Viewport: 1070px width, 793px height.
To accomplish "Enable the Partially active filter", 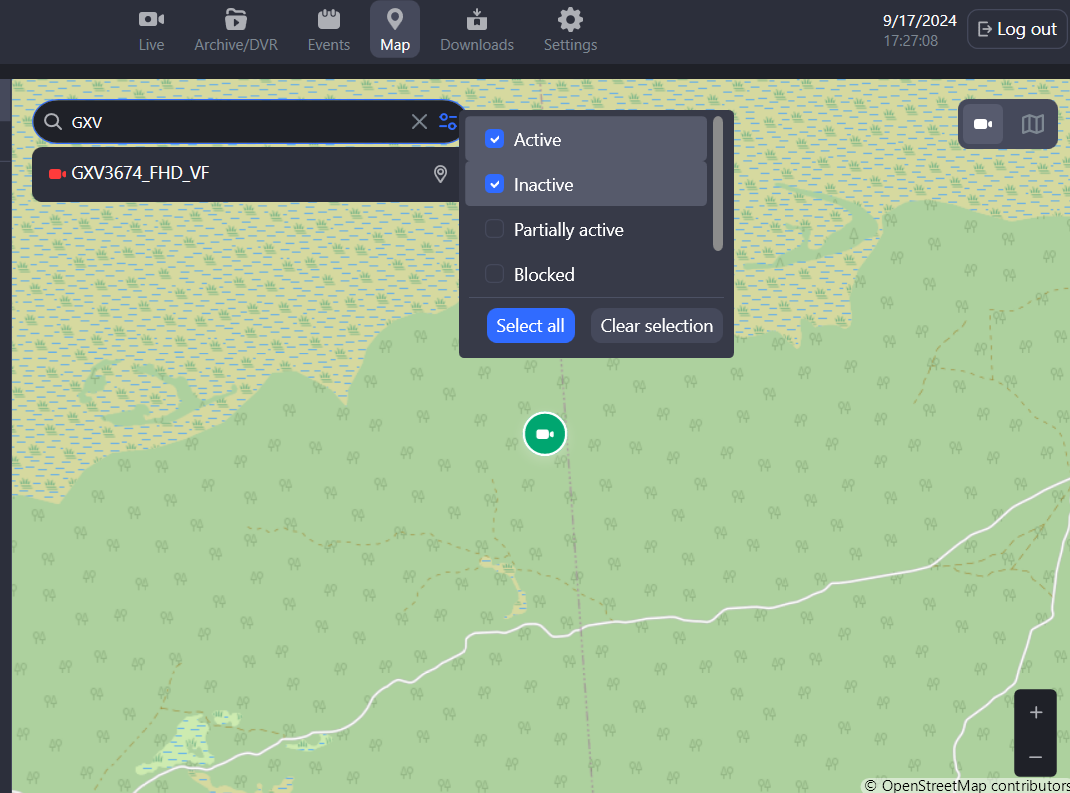I will click(x=494, y=230).
